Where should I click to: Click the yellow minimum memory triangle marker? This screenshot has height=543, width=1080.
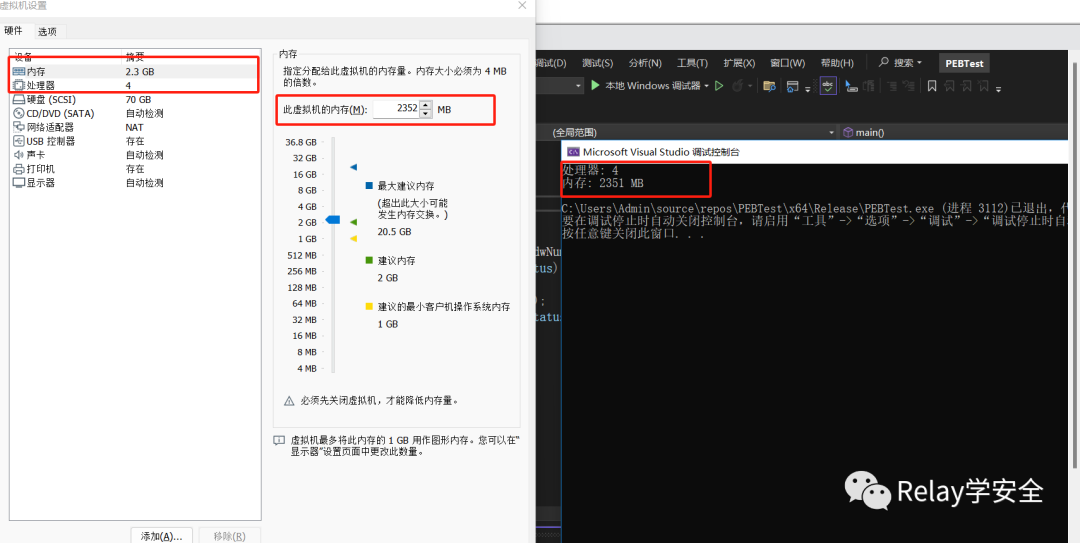click(x=353, y=238)
